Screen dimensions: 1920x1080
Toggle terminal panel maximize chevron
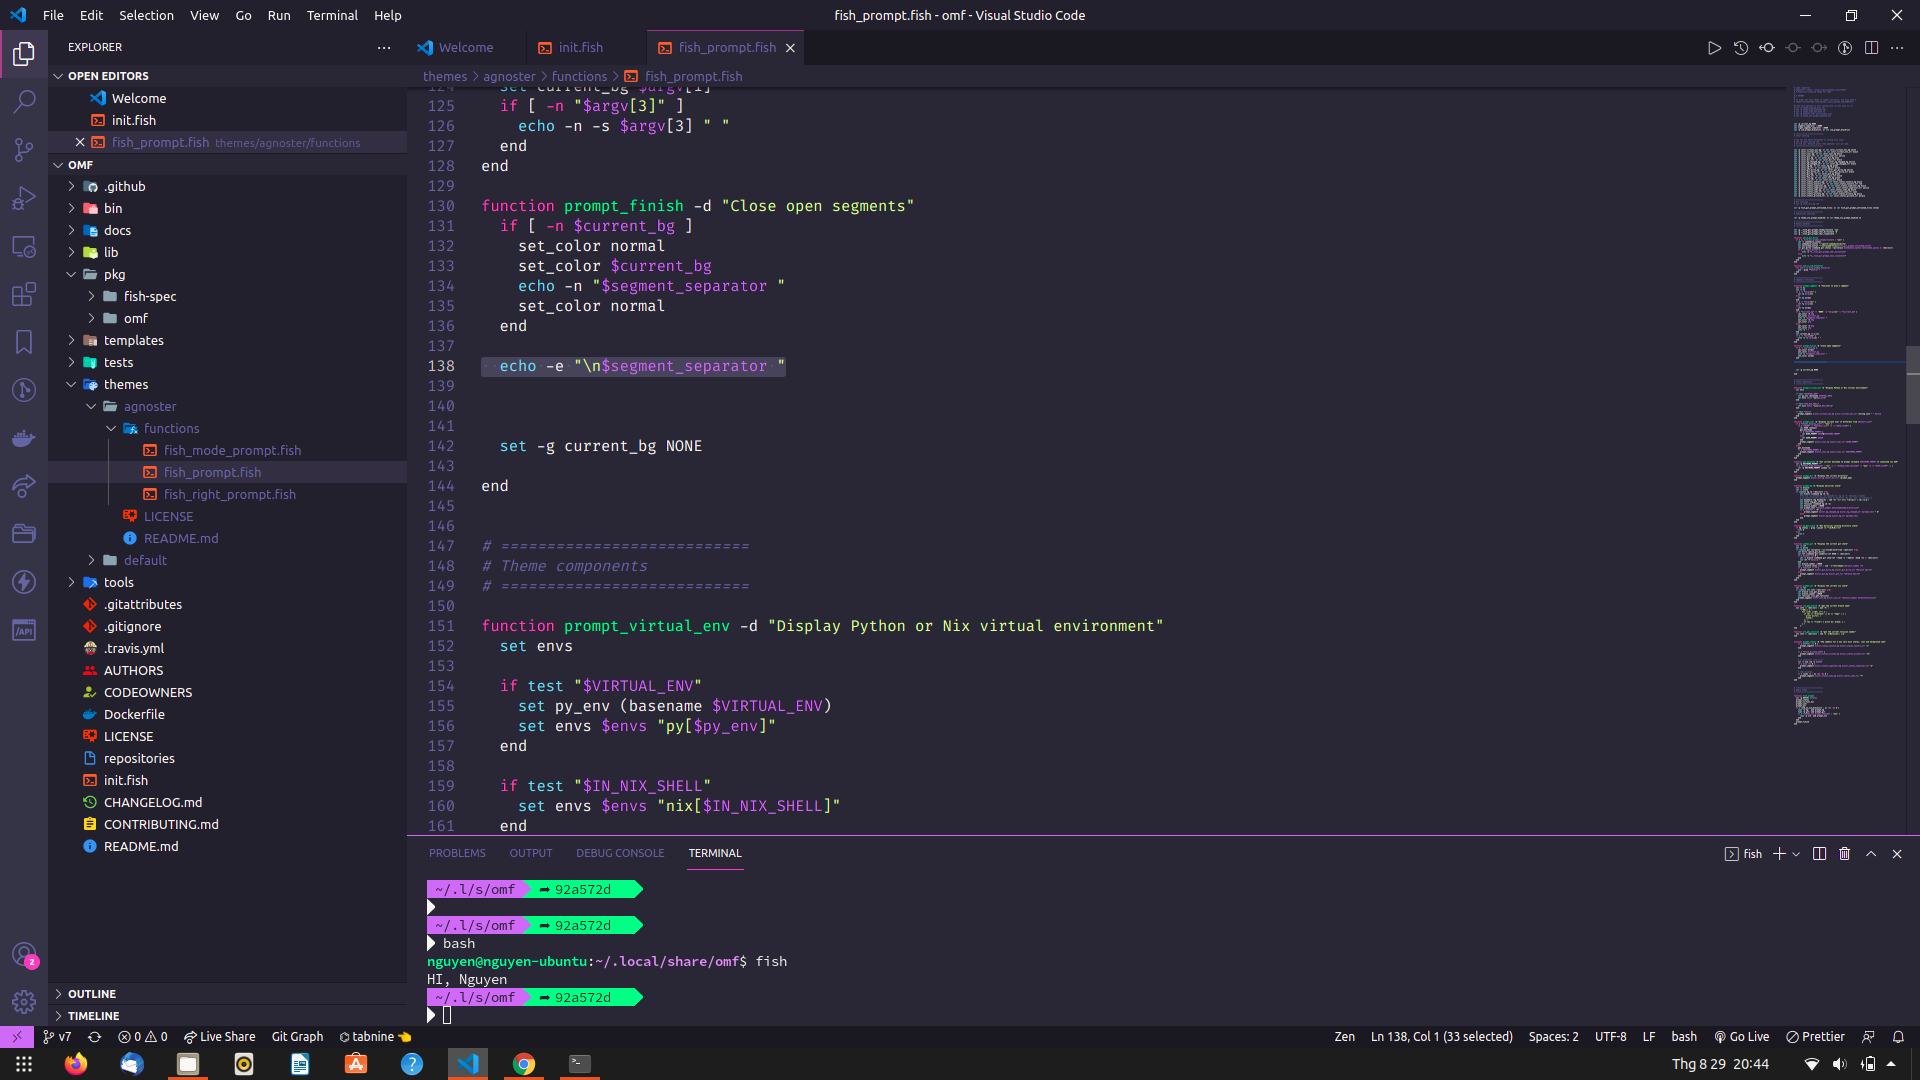1871,854
